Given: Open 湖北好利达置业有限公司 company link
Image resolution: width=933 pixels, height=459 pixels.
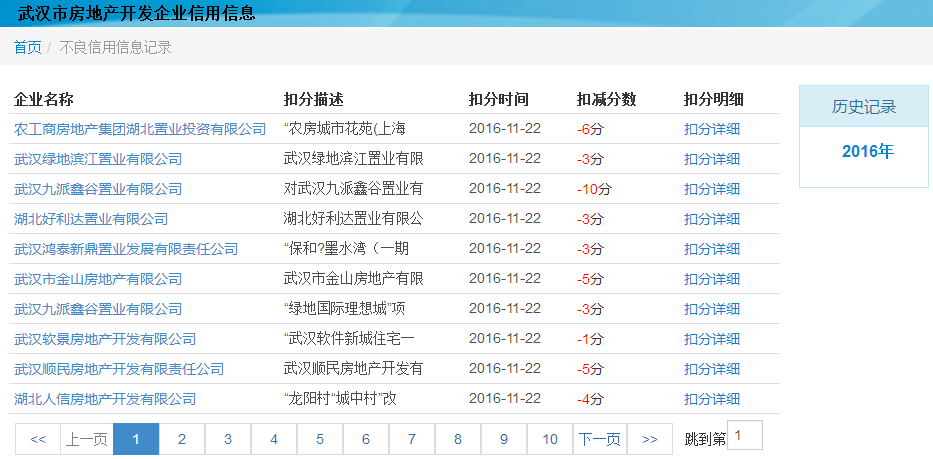Looking at the screenshot, I should 91,219.
